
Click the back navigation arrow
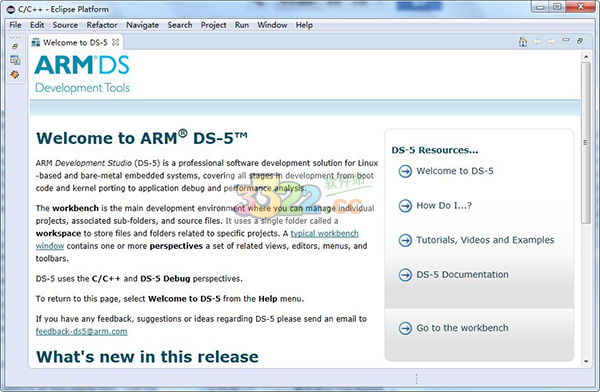(x=537, y=41)
